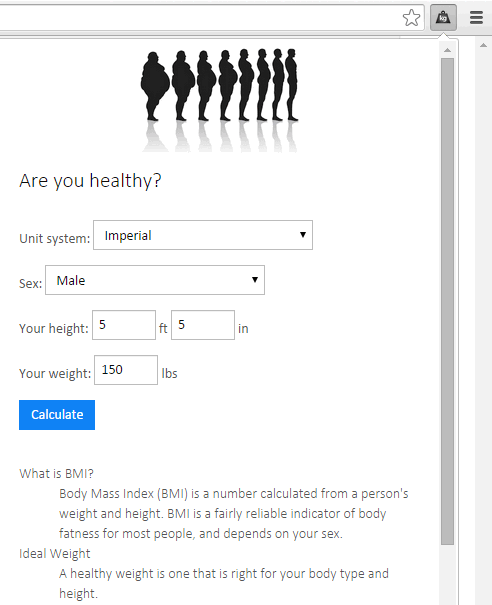
Task: Click the 'Sex:' label
Action: (x=30, y=284)
